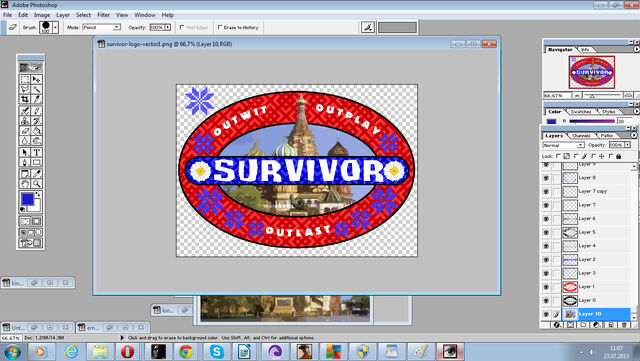
Task: Click the blue foreground color swatch in toolbox
Action: point(27,199)
